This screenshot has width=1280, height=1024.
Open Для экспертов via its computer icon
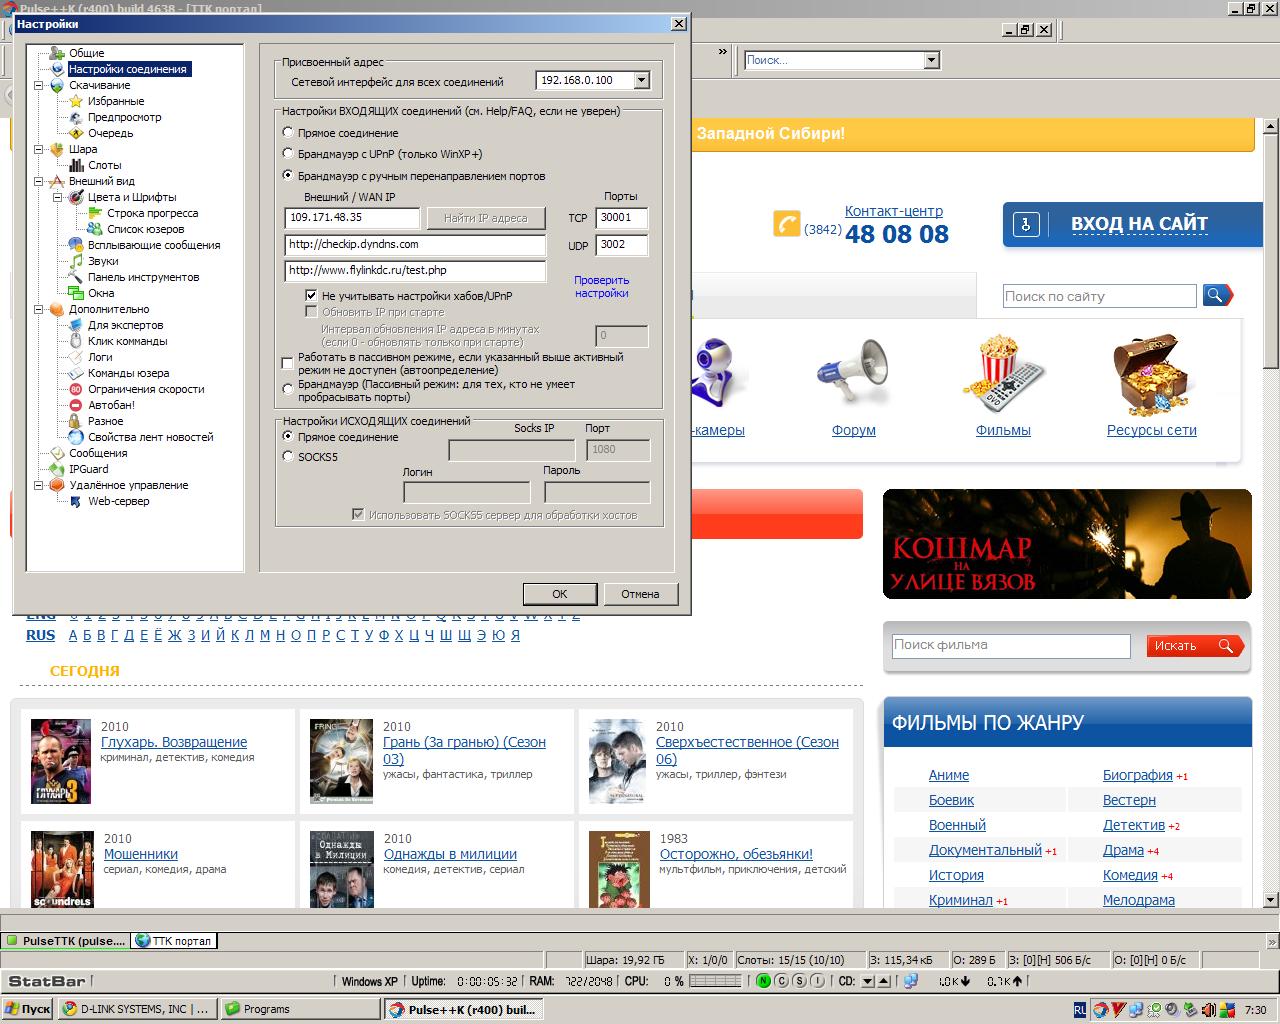(76, 325)
